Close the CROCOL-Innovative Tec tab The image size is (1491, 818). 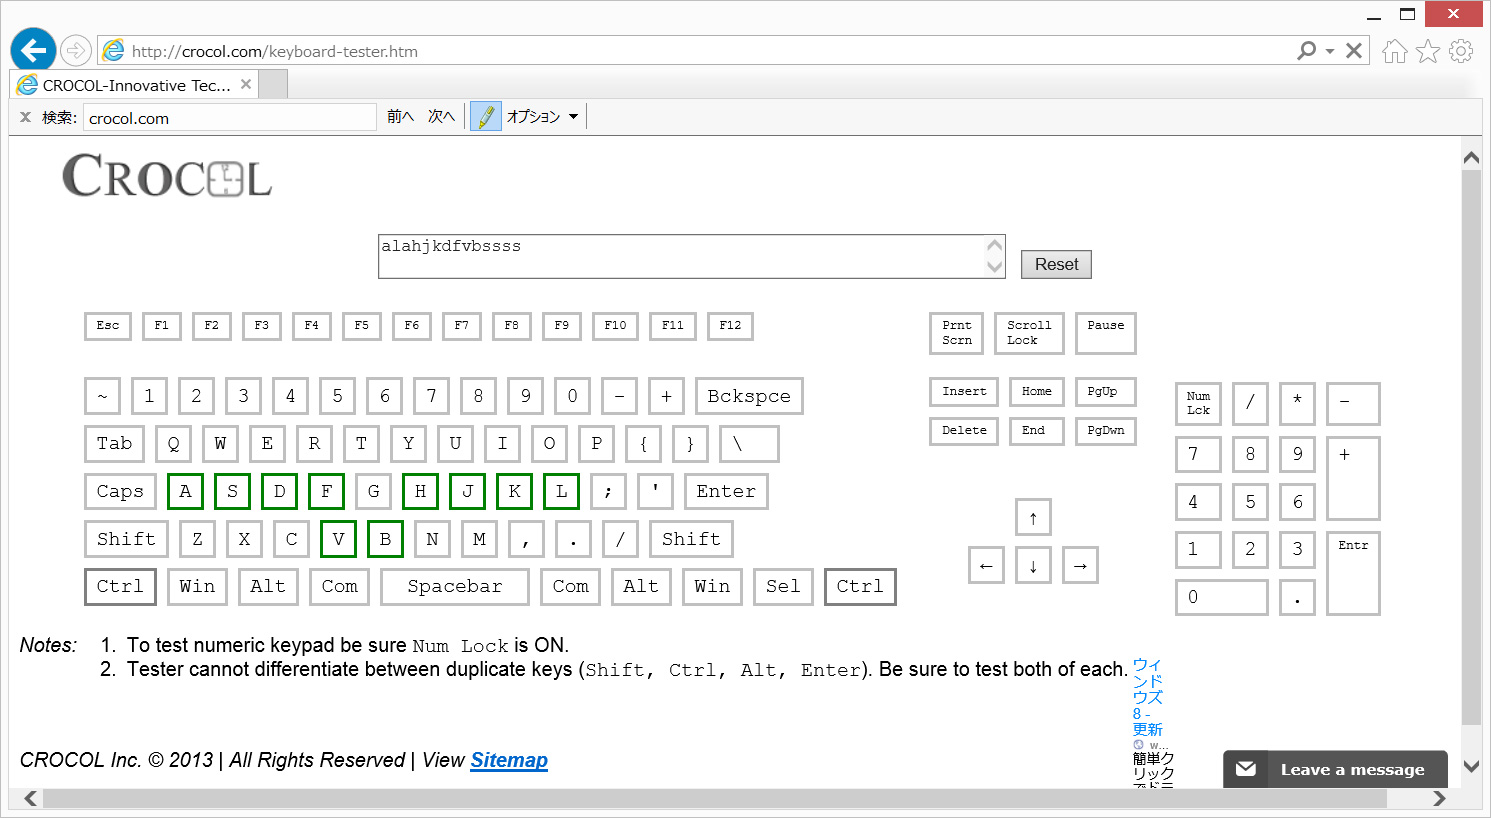tap(246, 84)
